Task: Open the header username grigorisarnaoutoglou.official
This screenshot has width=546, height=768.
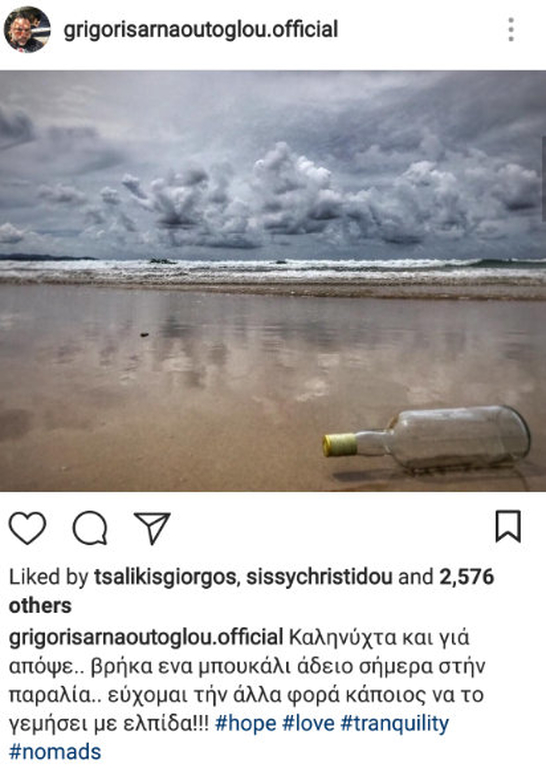Action: [x=201, y=29]
